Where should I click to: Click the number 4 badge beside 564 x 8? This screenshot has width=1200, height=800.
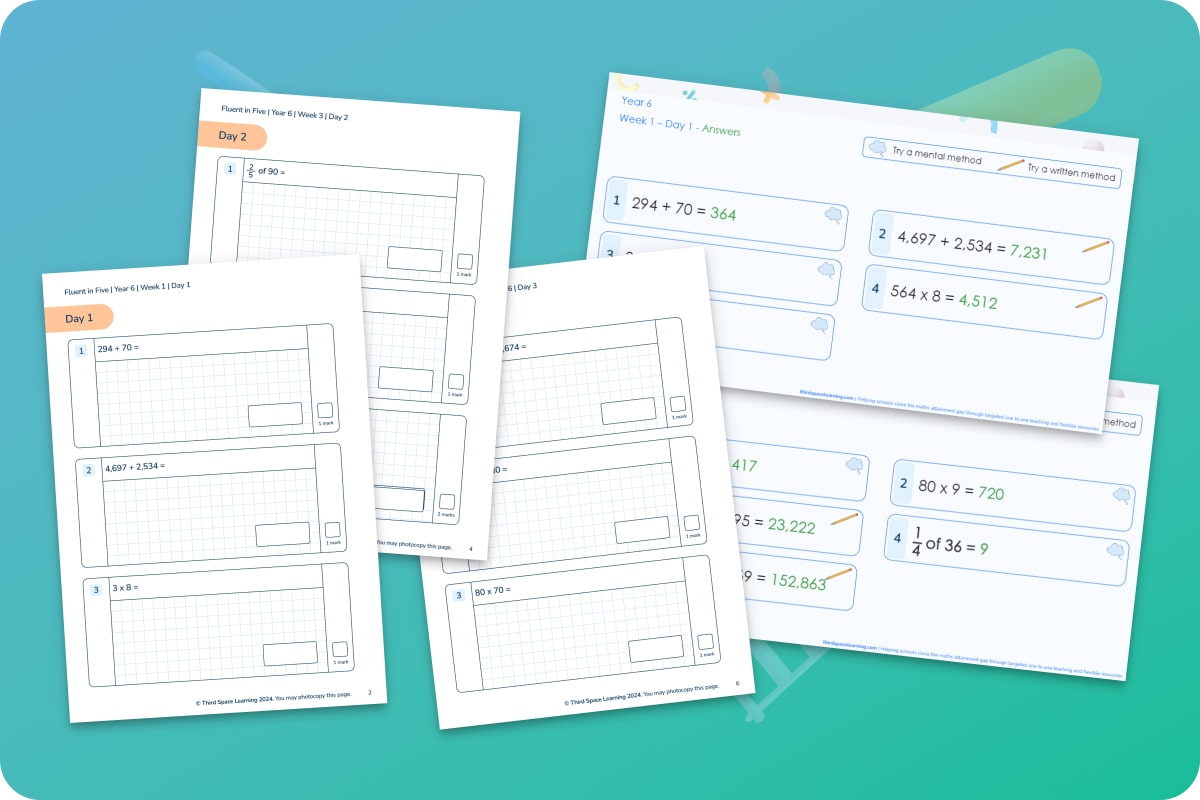click(x=875, y=290)
